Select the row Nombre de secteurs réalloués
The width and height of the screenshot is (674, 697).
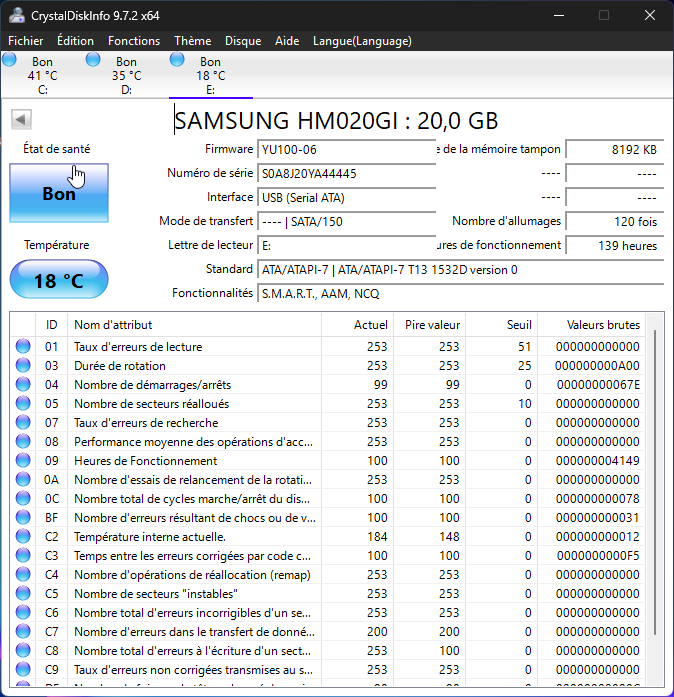(328, 404)
